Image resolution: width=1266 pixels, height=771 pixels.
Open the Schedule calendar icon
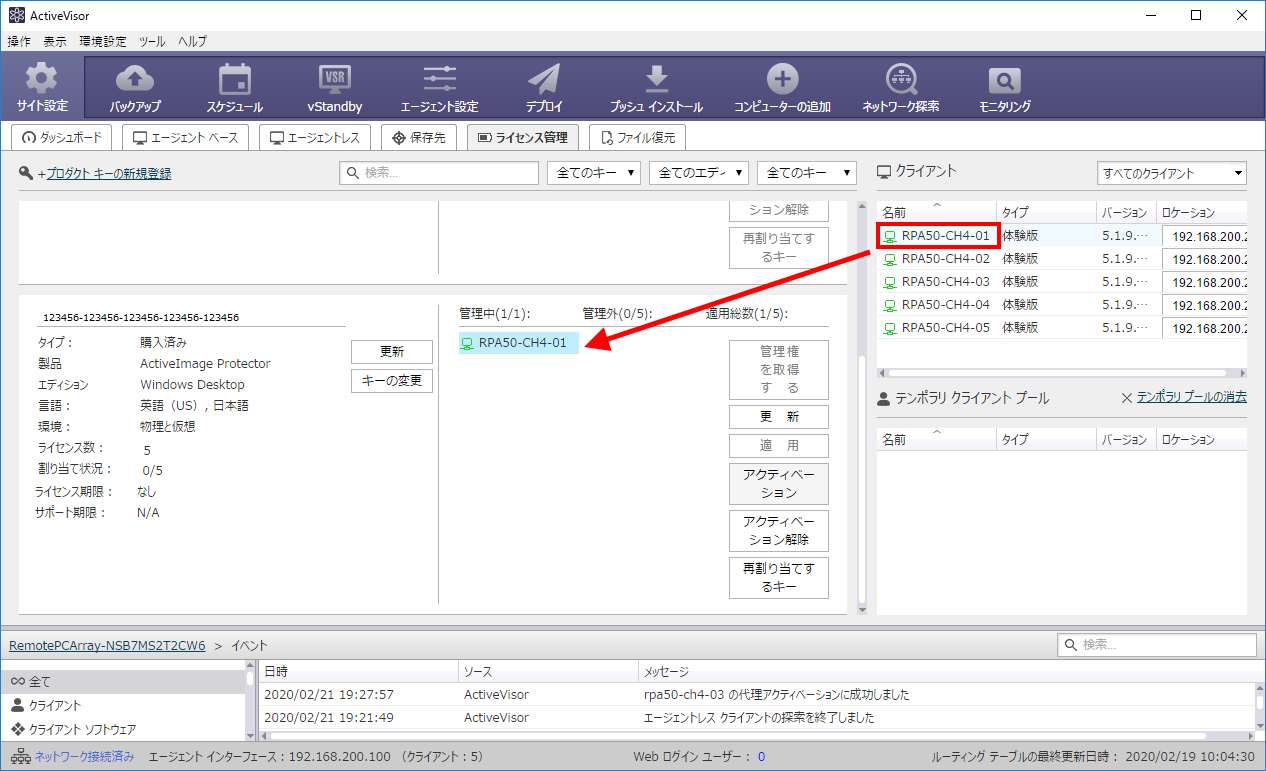click(x=234, y=80)
